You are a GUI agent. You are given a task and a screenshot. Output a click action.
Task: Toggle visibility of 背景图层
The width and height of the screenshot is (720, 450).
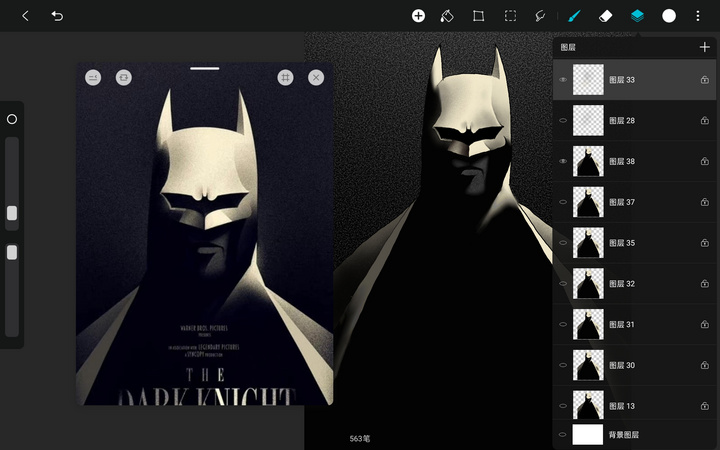[x=562, y=434]
